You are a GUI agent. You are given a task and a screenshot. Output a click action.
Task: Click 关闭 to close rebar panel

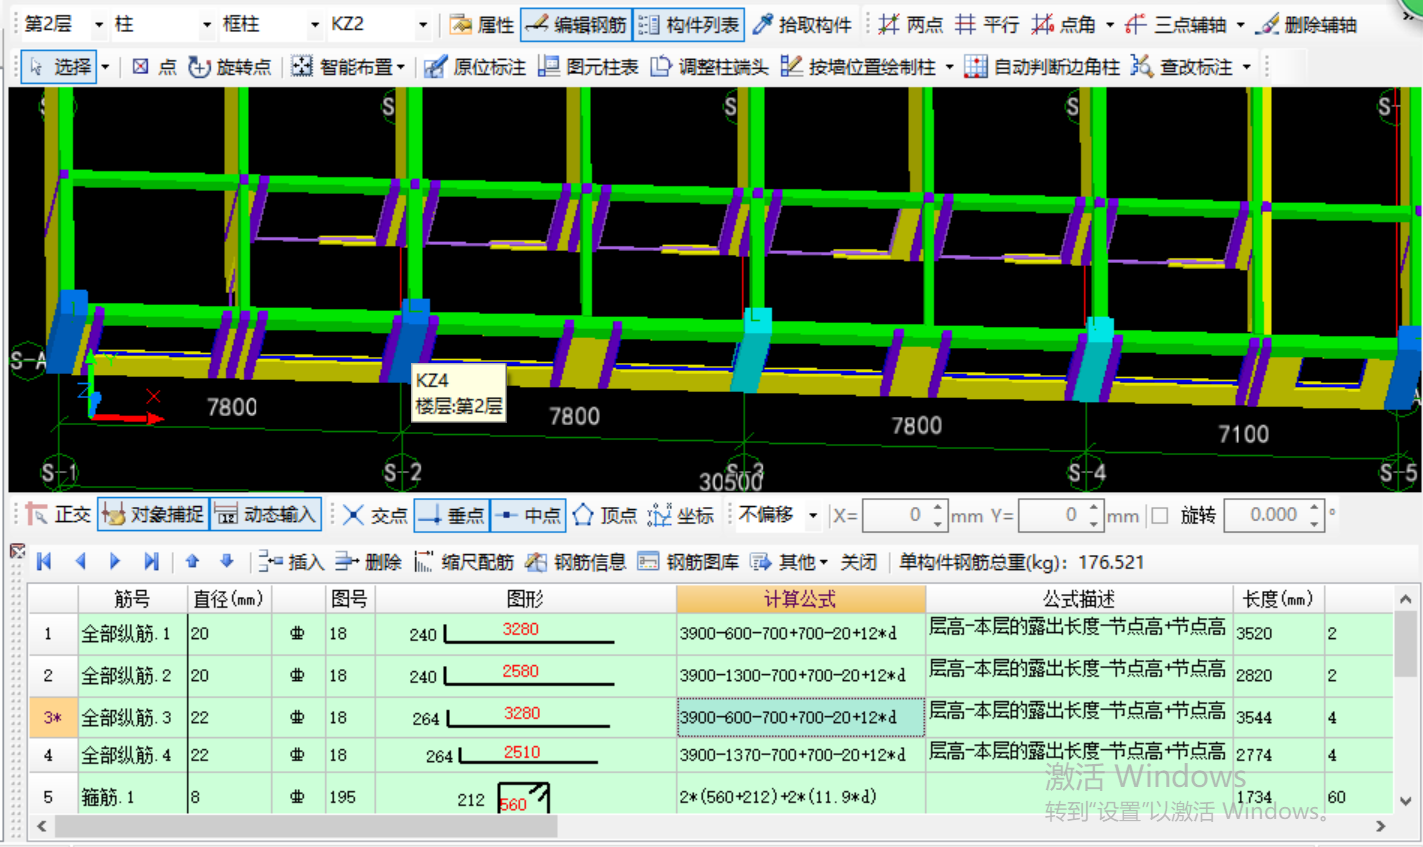pos(858,562)
